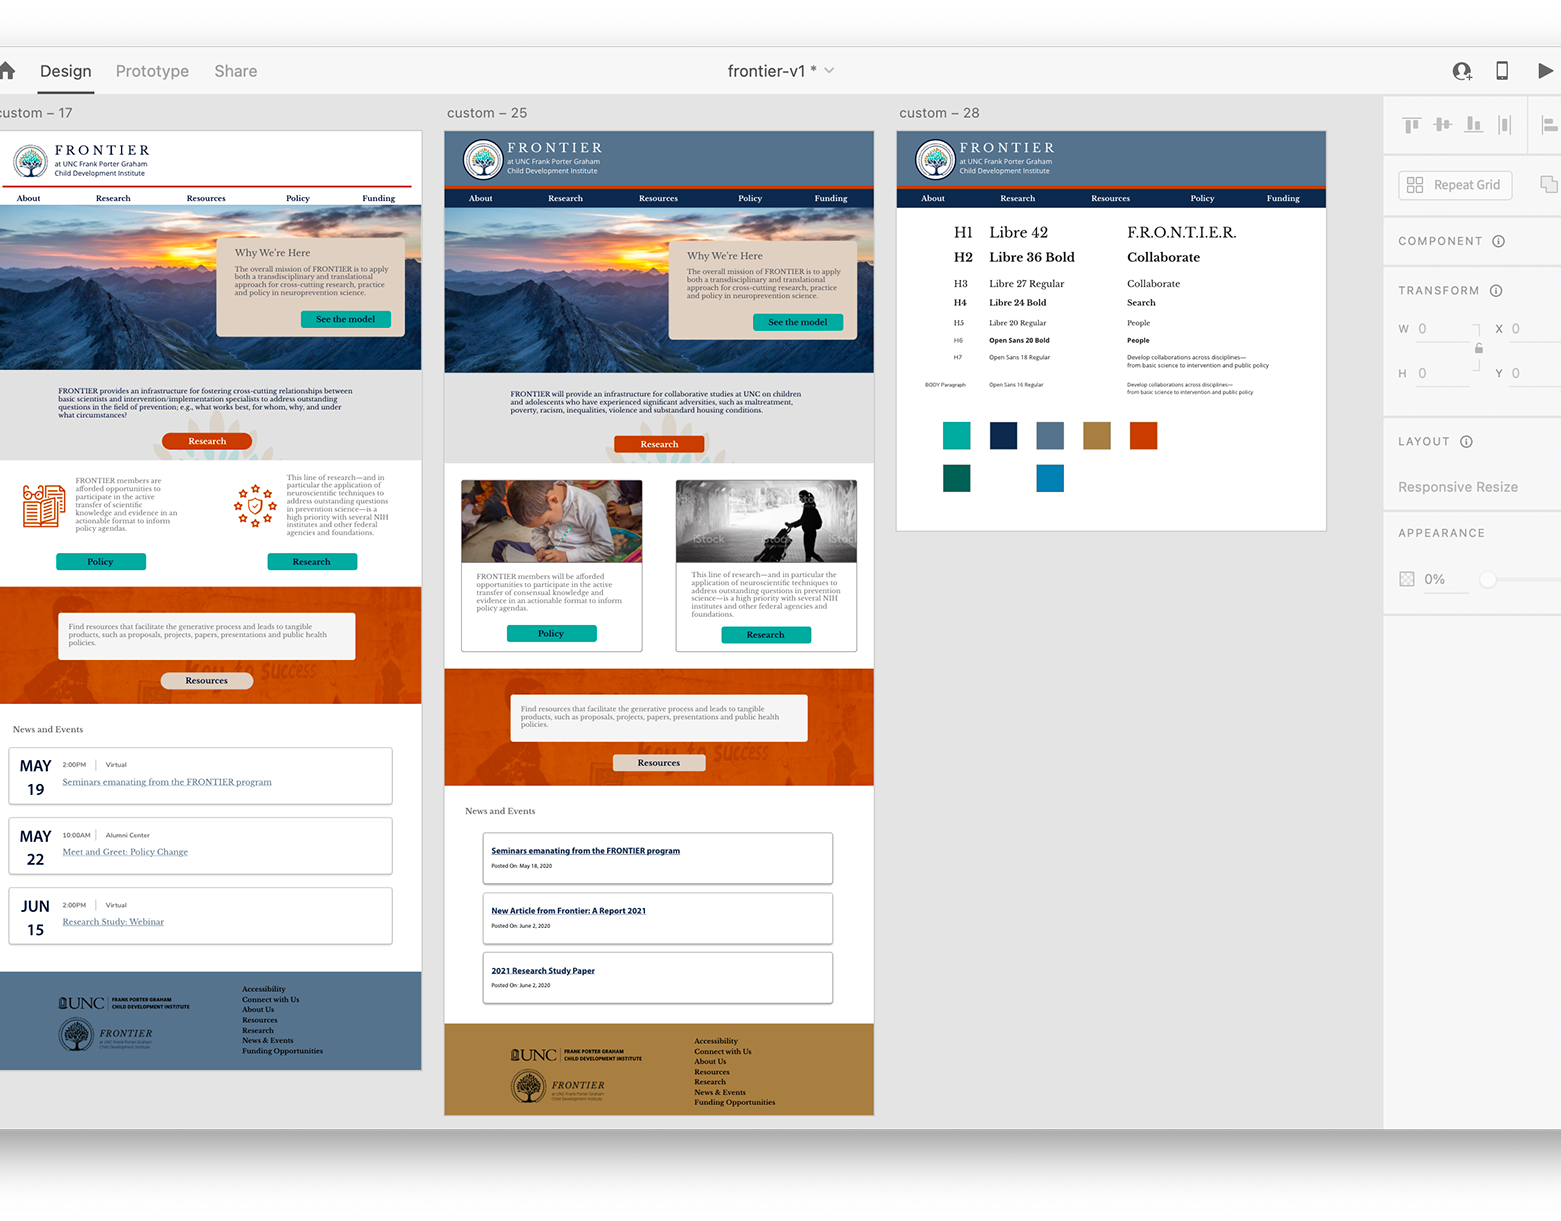Click the Appearance opacity slider handle
1561x1221 pixels.
(x=1488, y=579)
